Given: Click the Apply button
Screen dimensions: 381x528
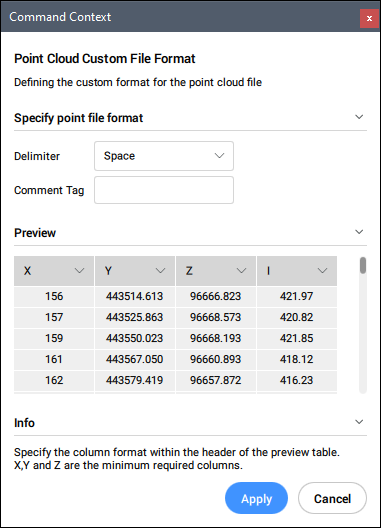Looking at the screenshot, I should 256,498.
